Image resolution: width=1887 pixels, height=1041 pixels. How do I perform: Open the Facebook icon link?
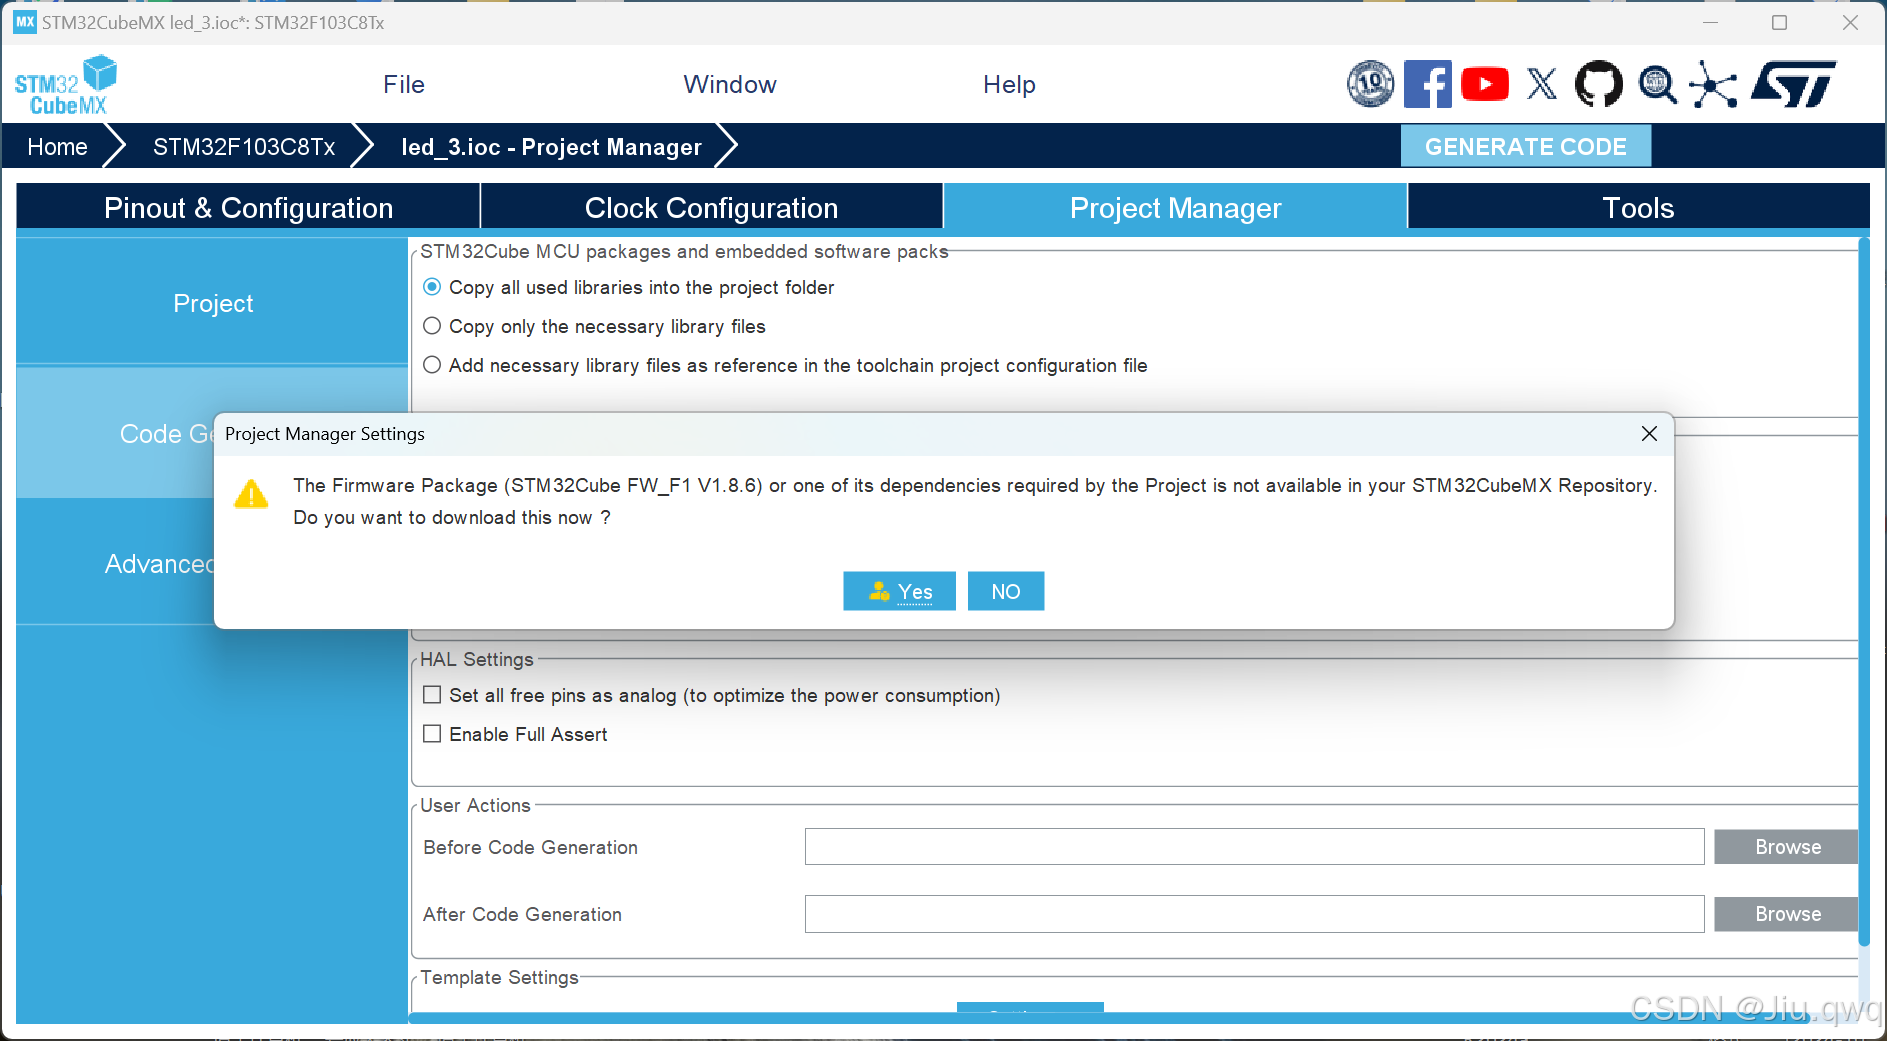pos(1428,84)
